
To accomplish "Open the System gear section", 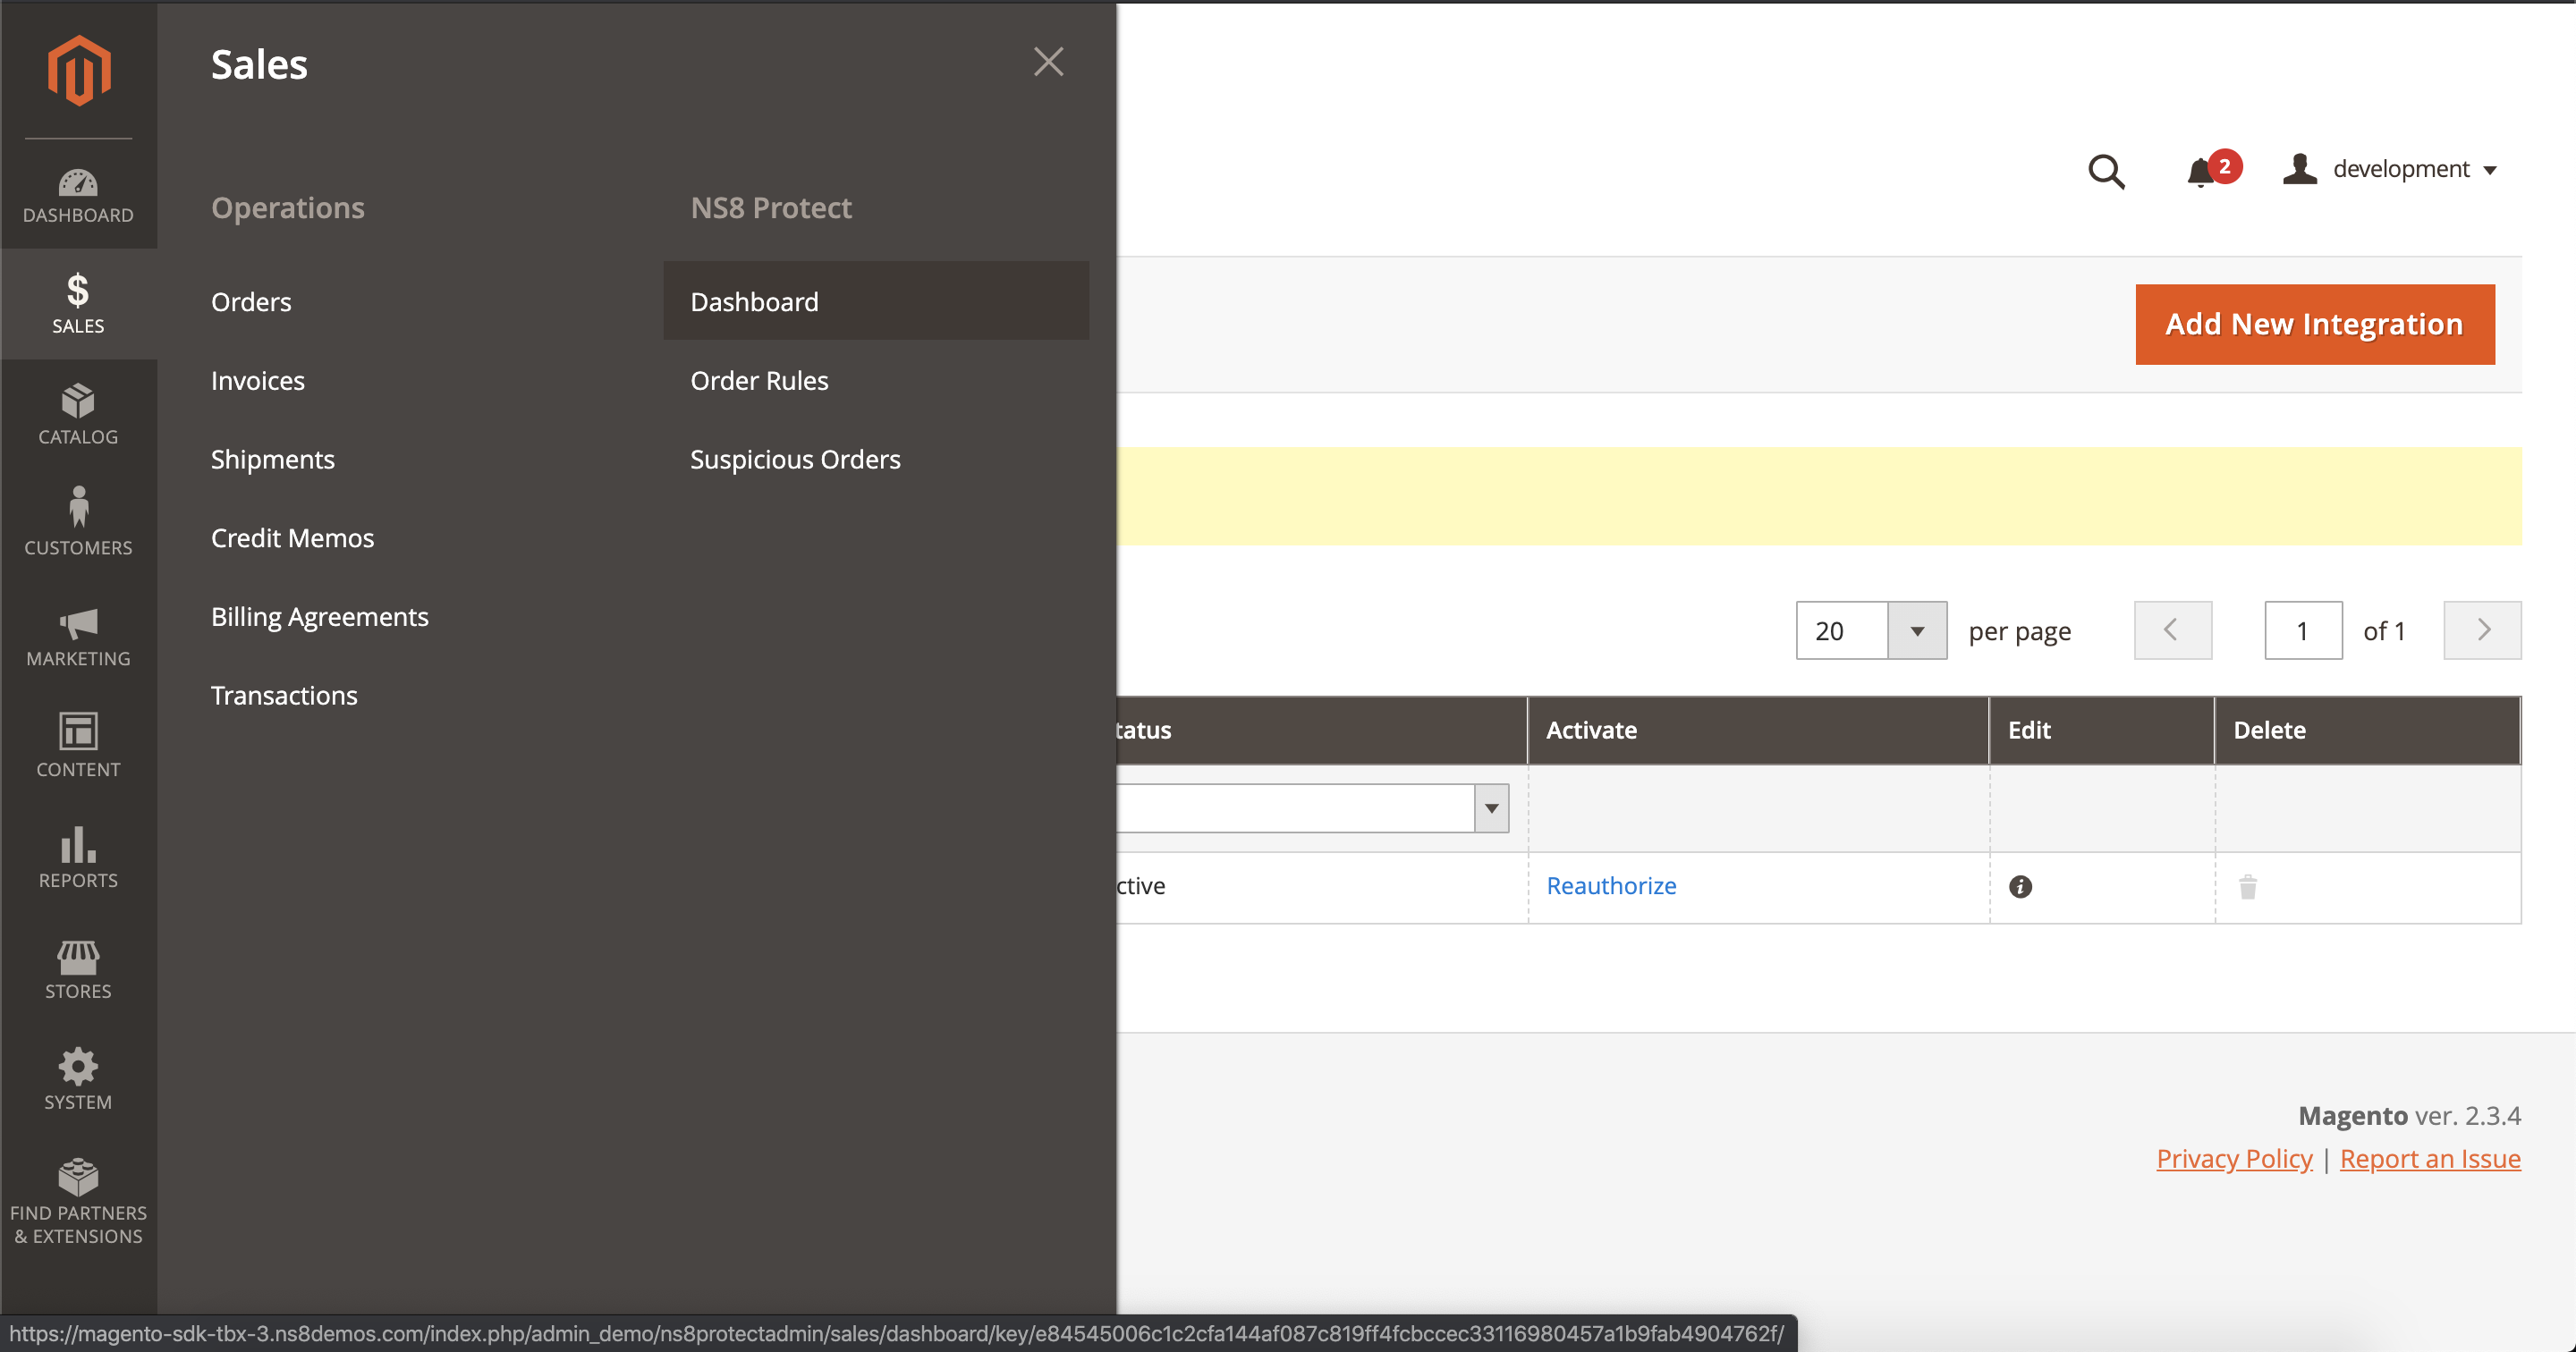I will point(78,1078).
